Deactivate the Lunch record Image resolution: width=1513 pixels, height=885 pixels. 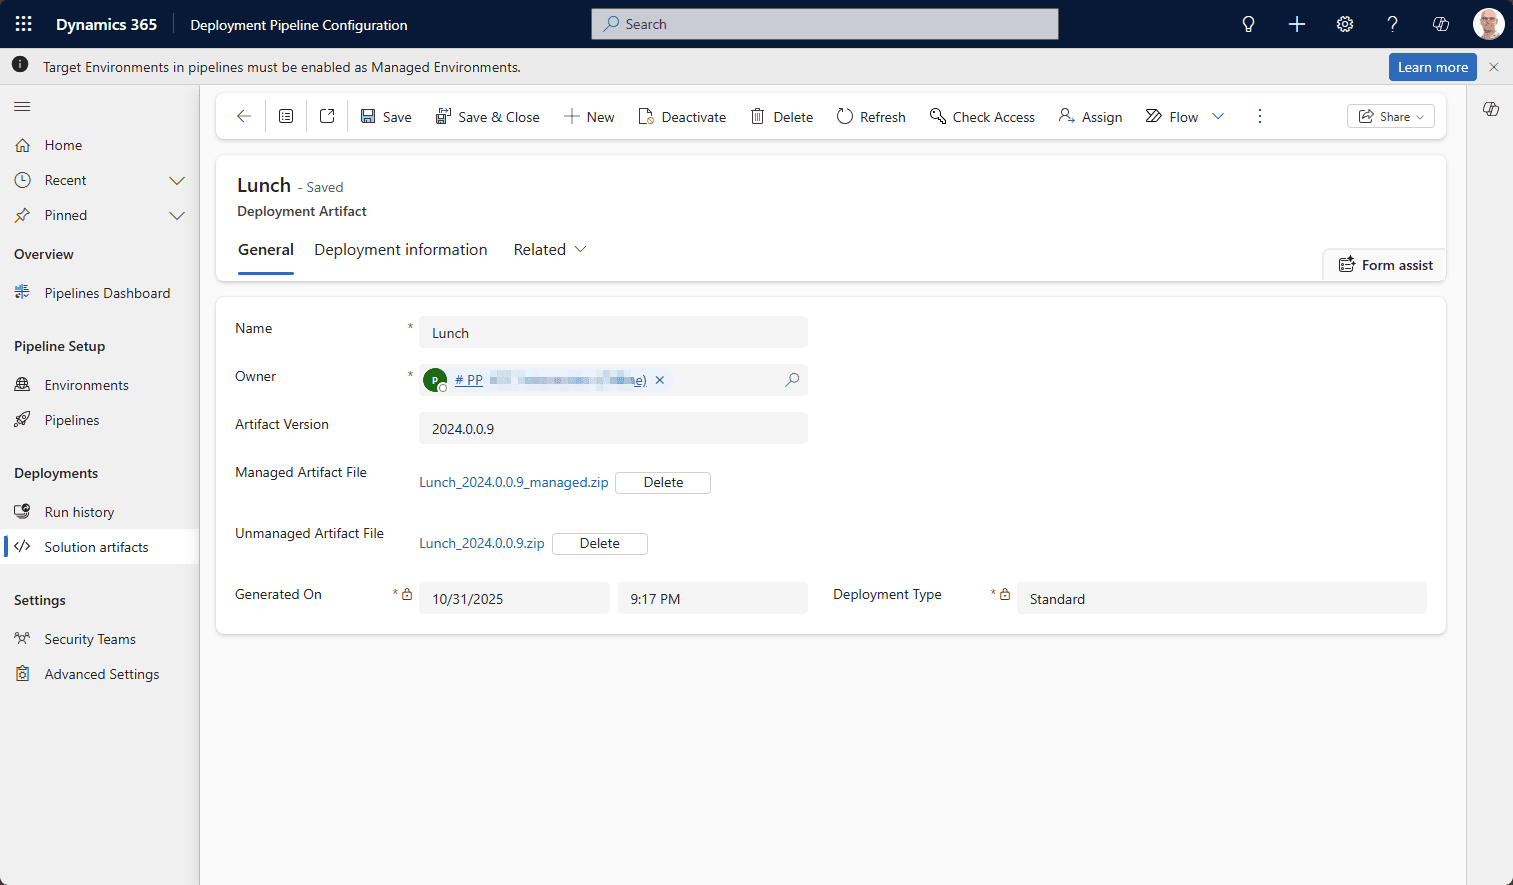pyautogui.click(x=682, y=117)
